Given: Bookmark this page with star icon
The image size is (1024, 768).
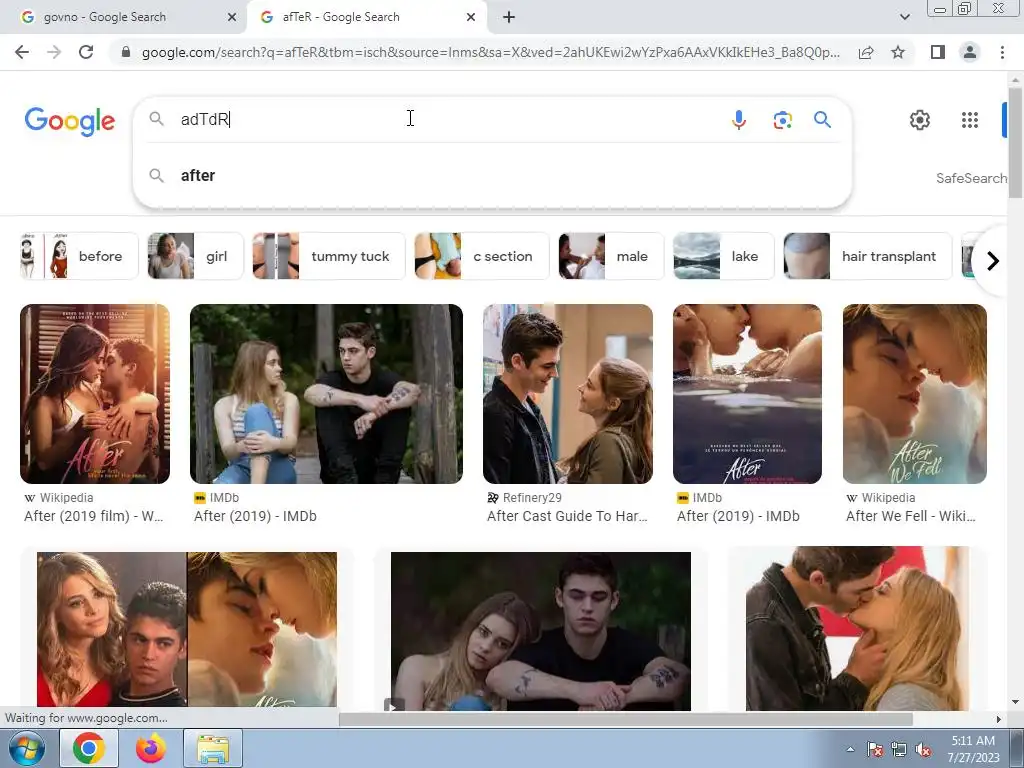Looking at the screenshot, I should 898,52.
